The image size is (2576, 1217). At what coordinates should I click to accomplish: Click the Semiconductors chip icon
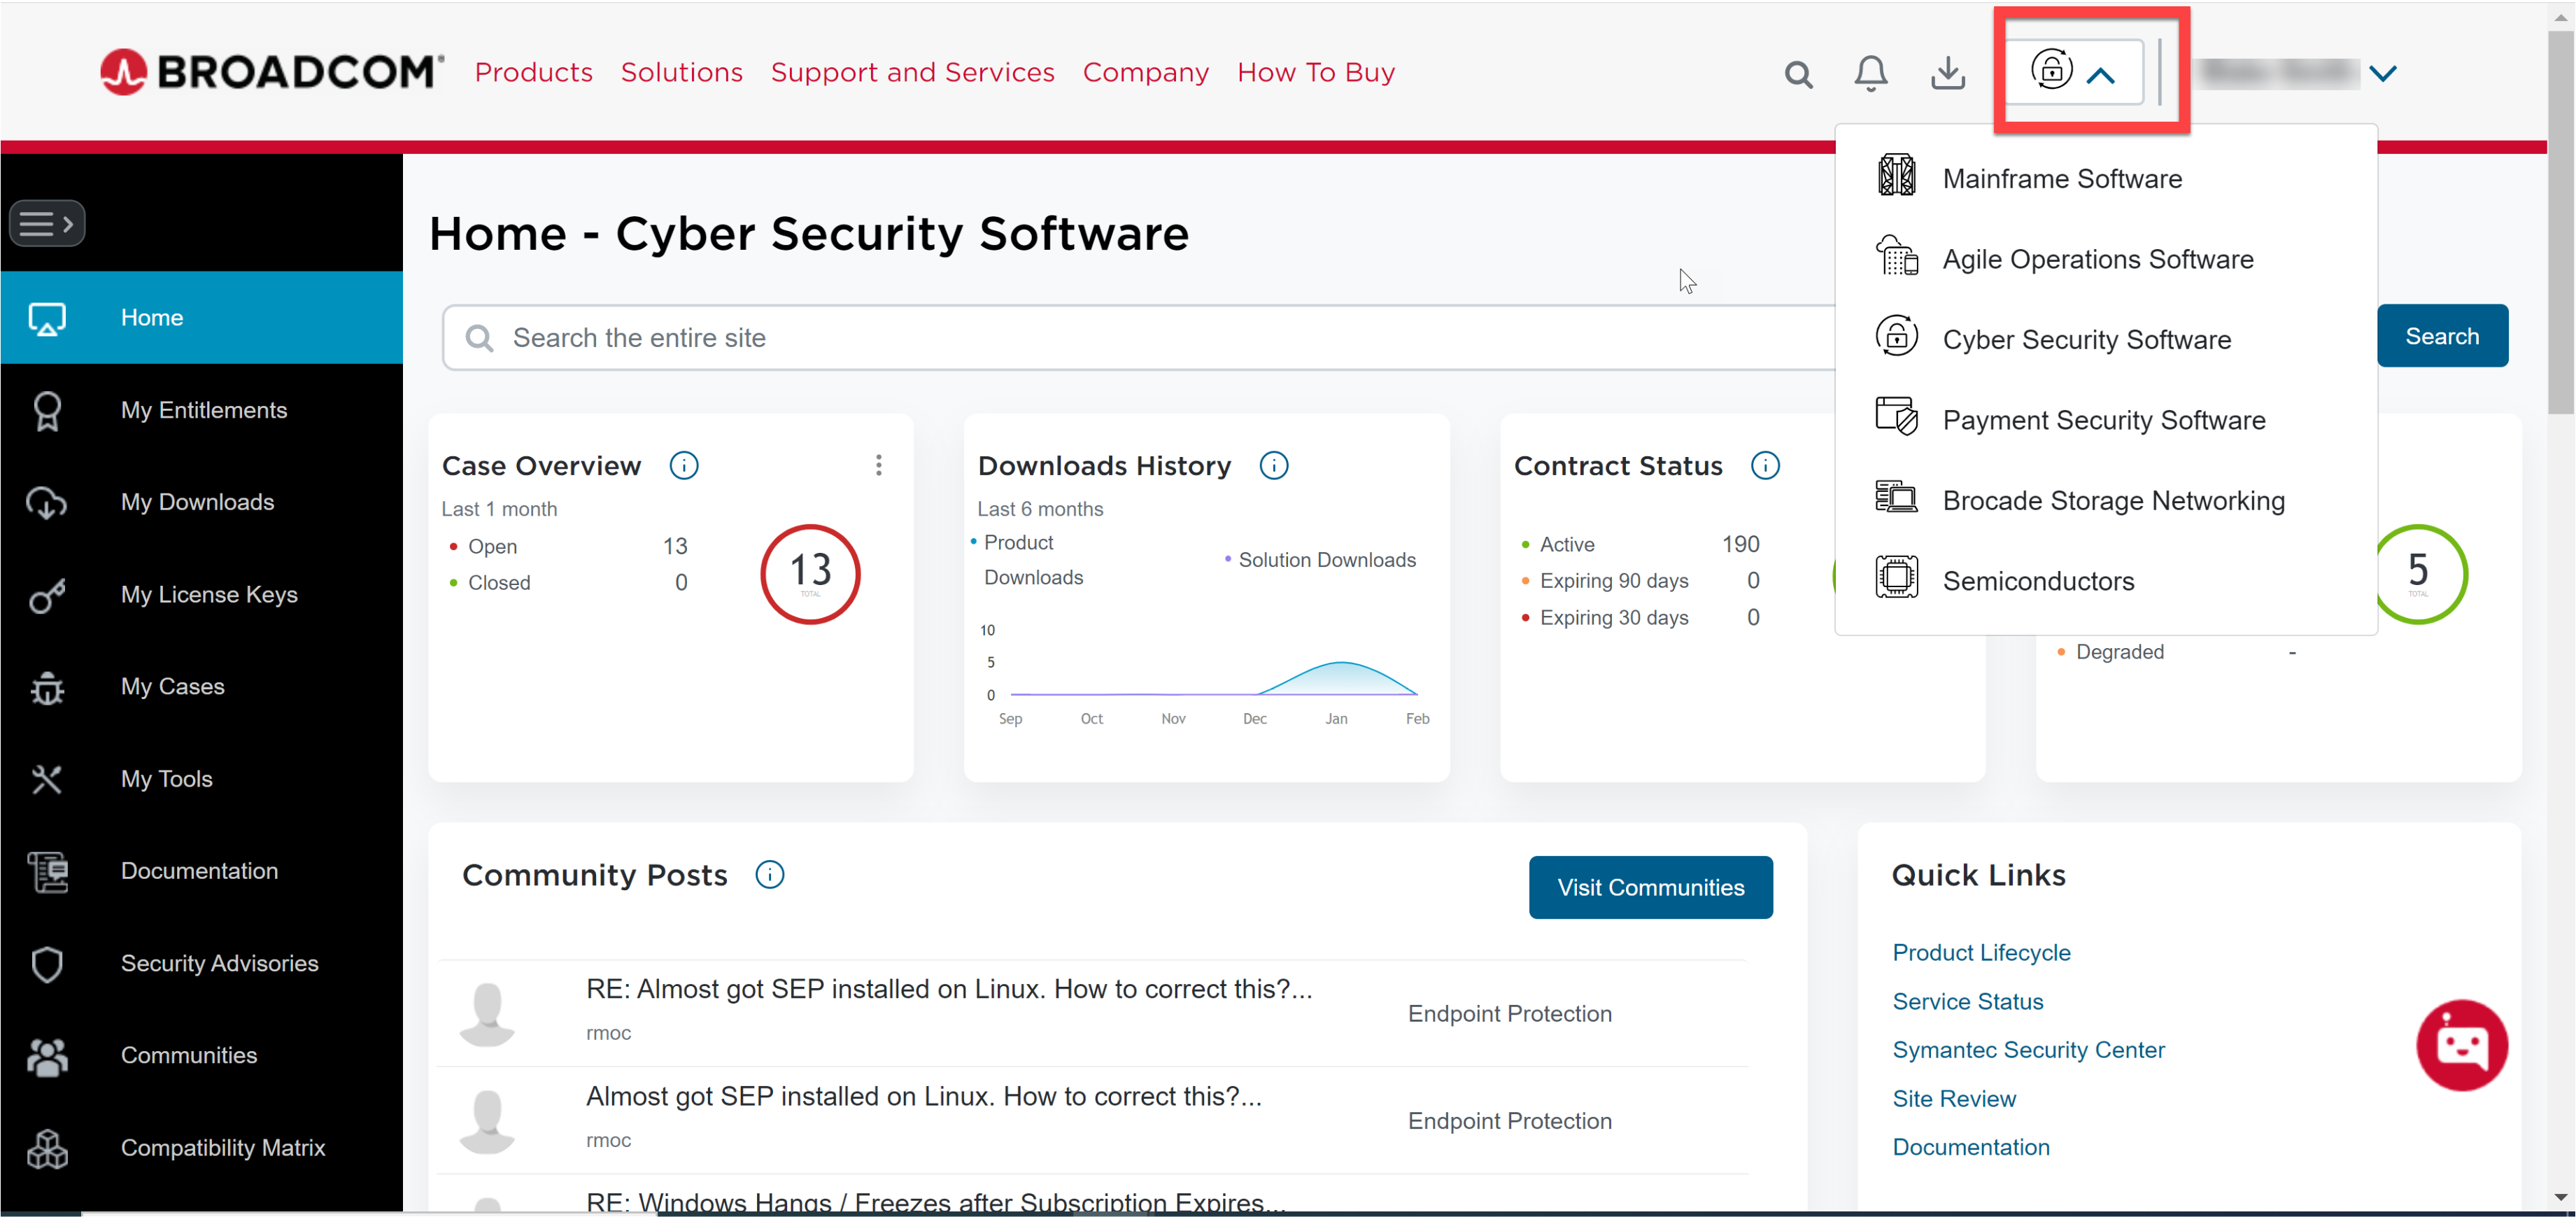pyautogui.click(x=1896, y=577)
